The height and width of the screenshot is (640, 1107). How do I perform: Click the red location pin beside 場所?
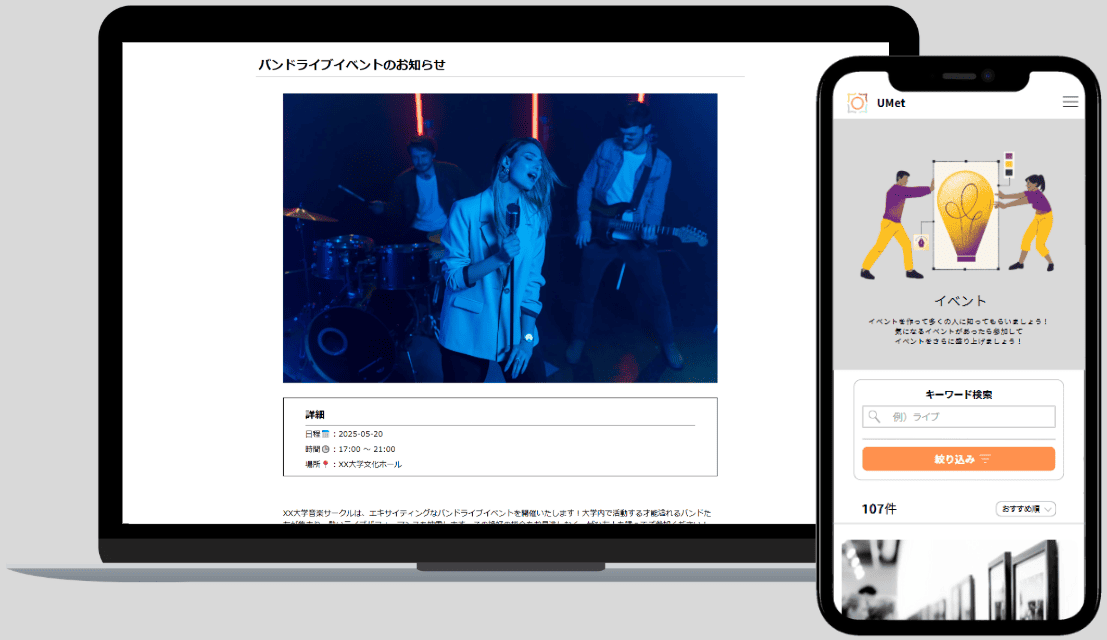pos(326,465)
